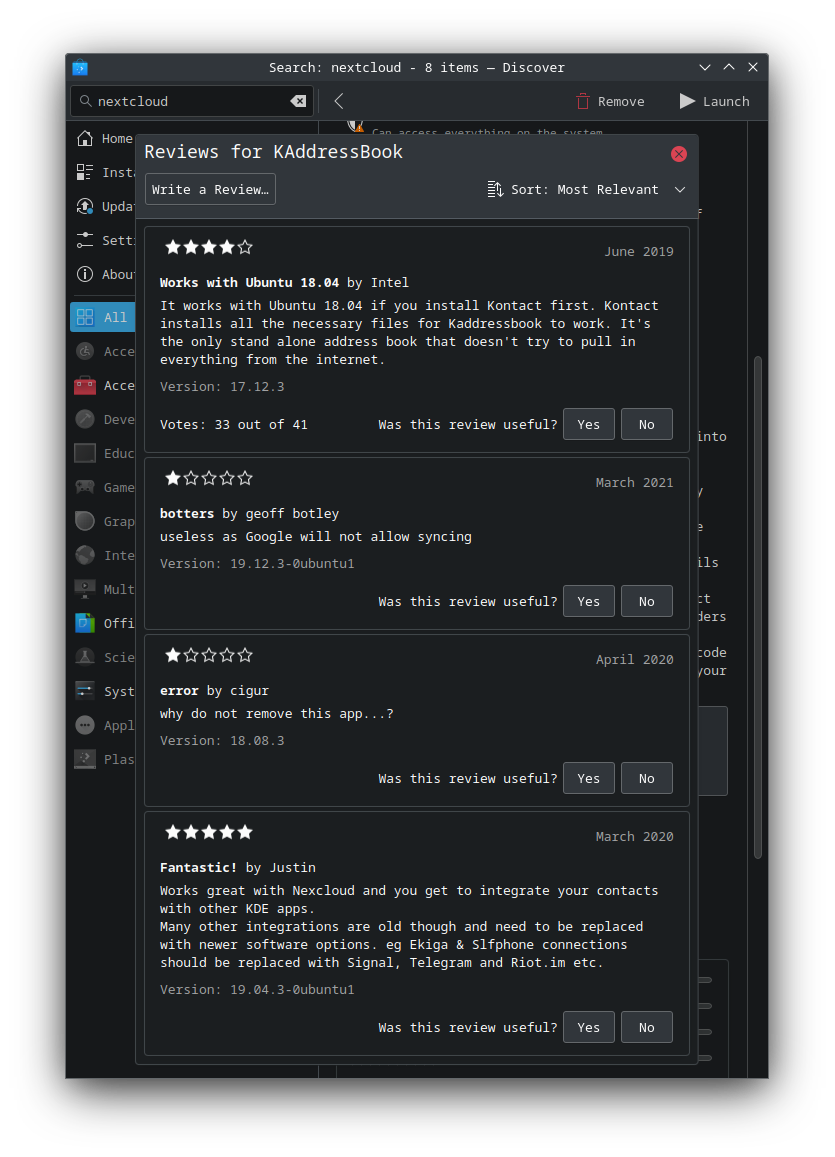Click the five-star rating on Justin's review

[209, 832]
